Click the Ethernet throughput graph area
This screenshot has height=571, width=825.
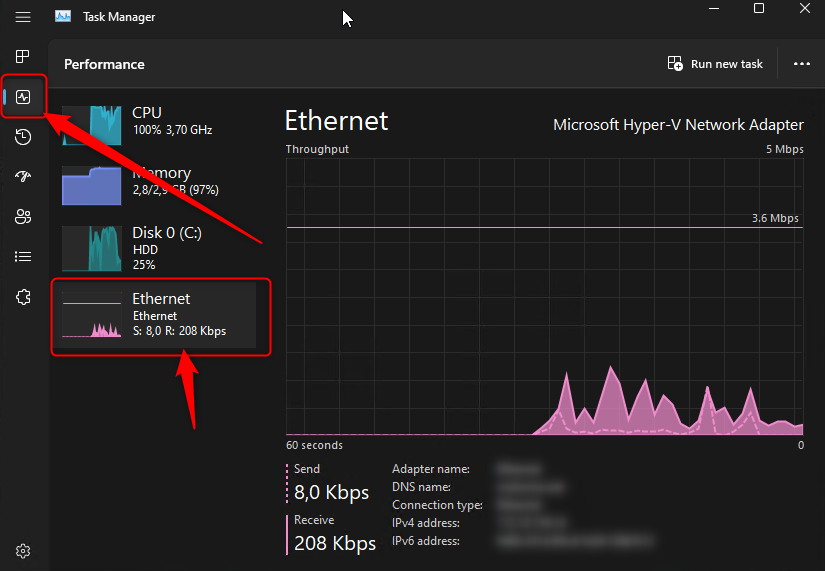(545, 296)
